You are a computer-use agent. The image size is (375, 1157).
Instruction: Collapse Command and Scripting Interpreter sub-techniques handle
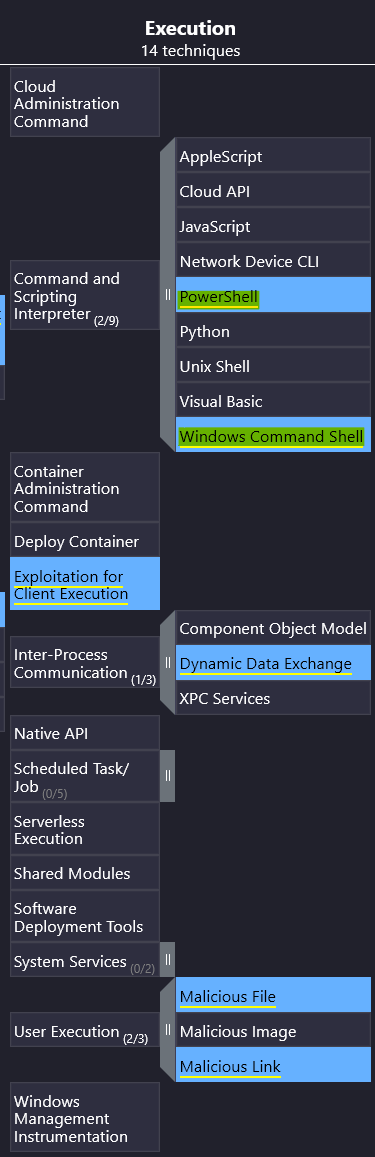[x=168, y=294]
